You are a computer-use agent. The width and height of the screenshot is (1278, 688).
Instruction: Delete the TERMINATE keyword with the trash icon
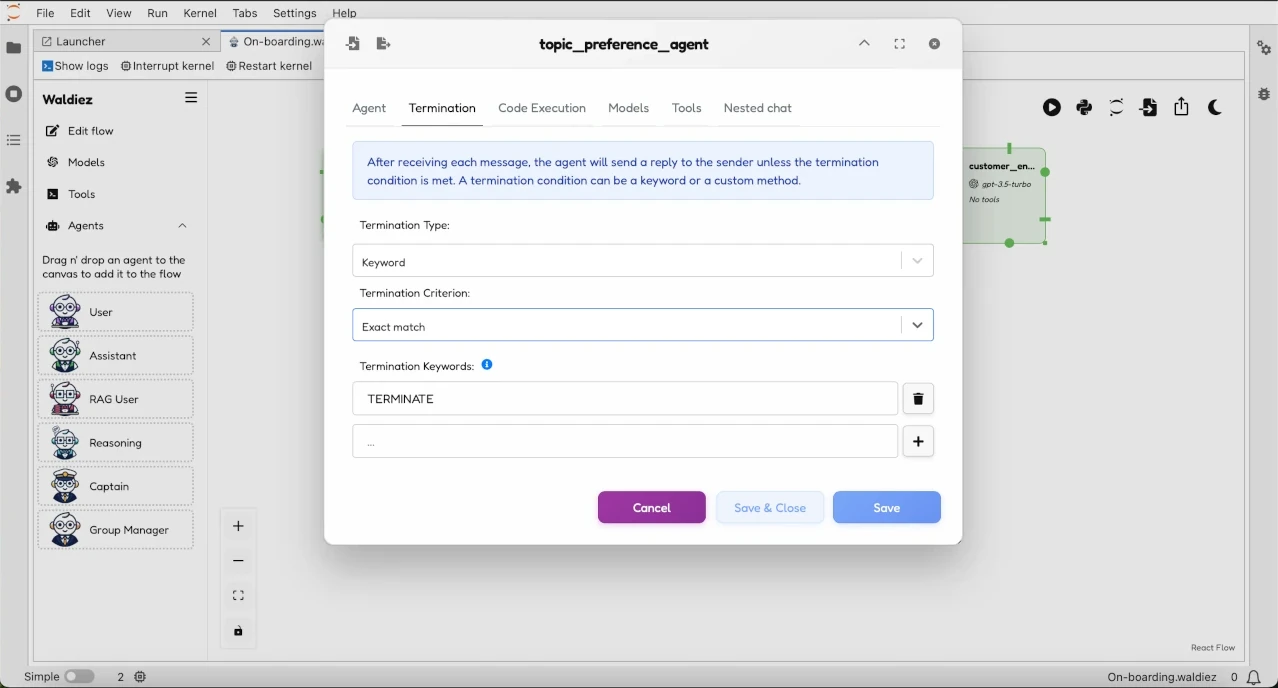click(918, 398)
